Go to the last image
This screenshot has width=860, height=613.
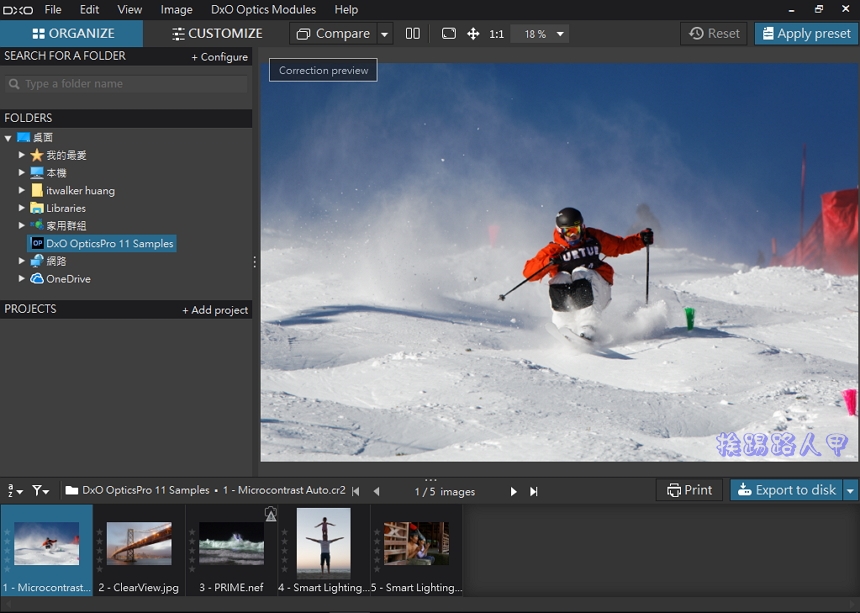click(534, 491)
